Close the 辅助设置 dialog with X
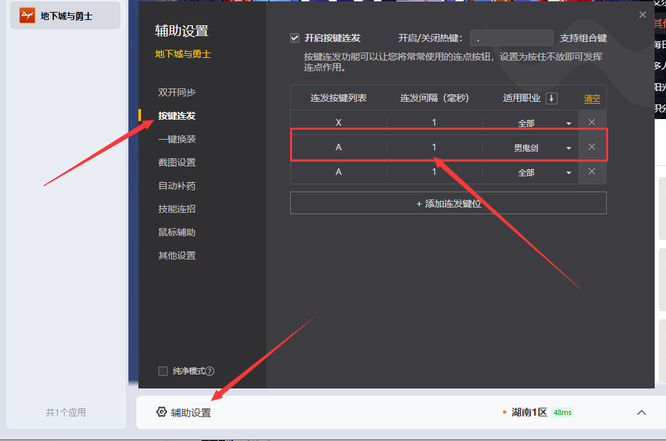666x441 pixels. pyautogui.click(x=642, y=15)
